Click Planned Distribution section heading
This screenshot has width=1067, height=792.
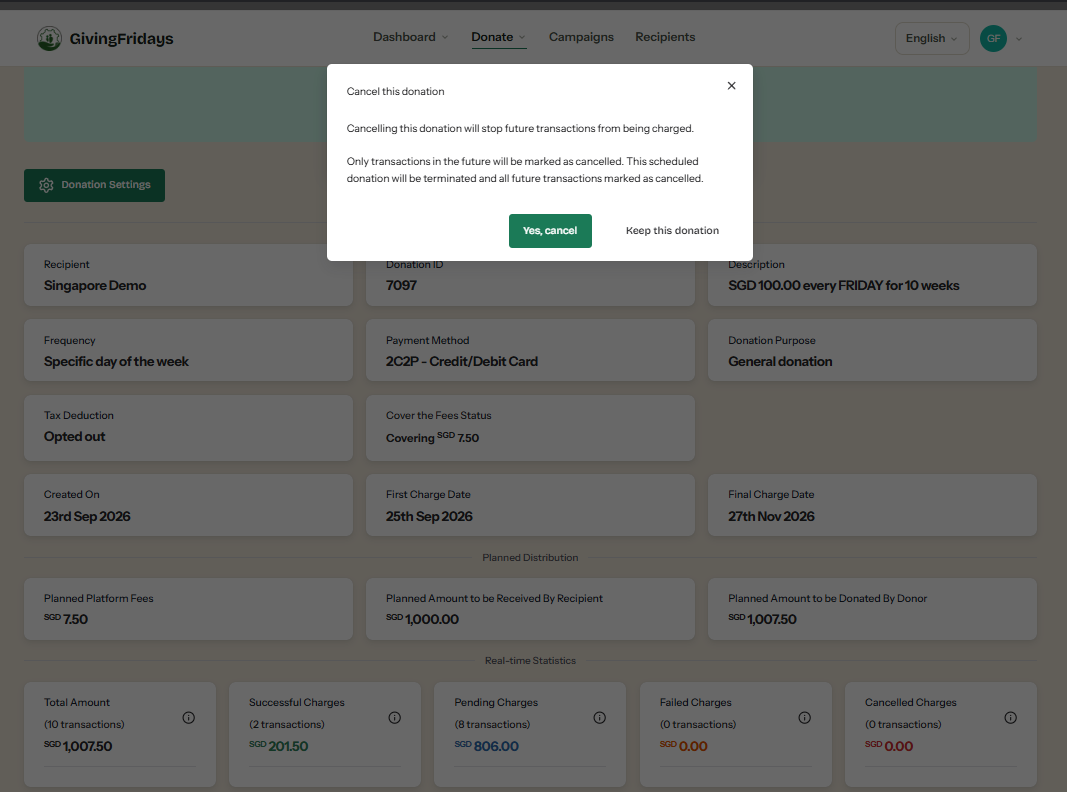(x=530, y=558)
